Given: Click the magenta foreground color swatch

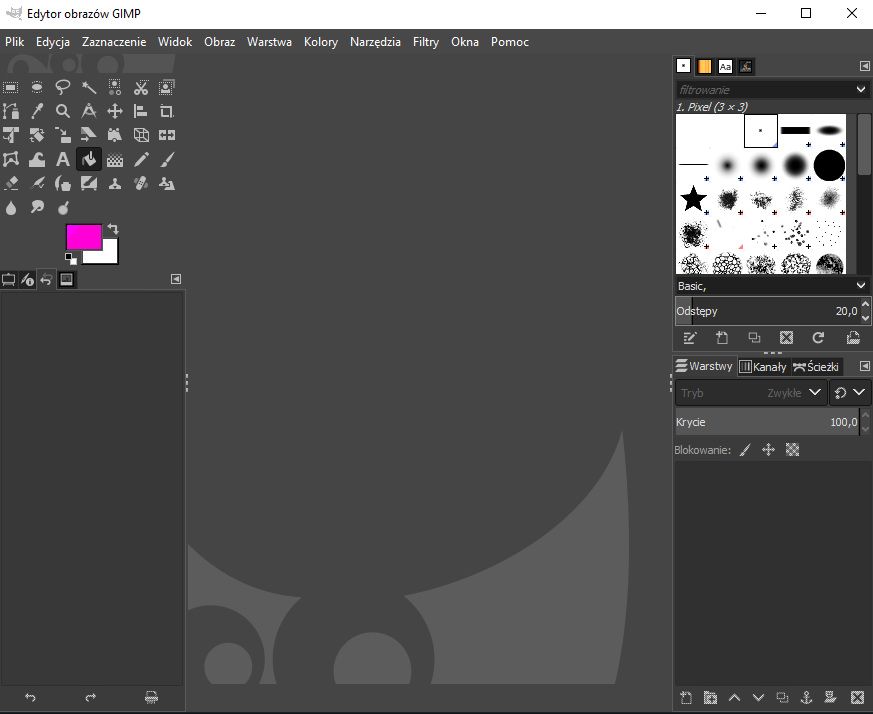Looking at the screenshot, I should [x=84, y=236].
